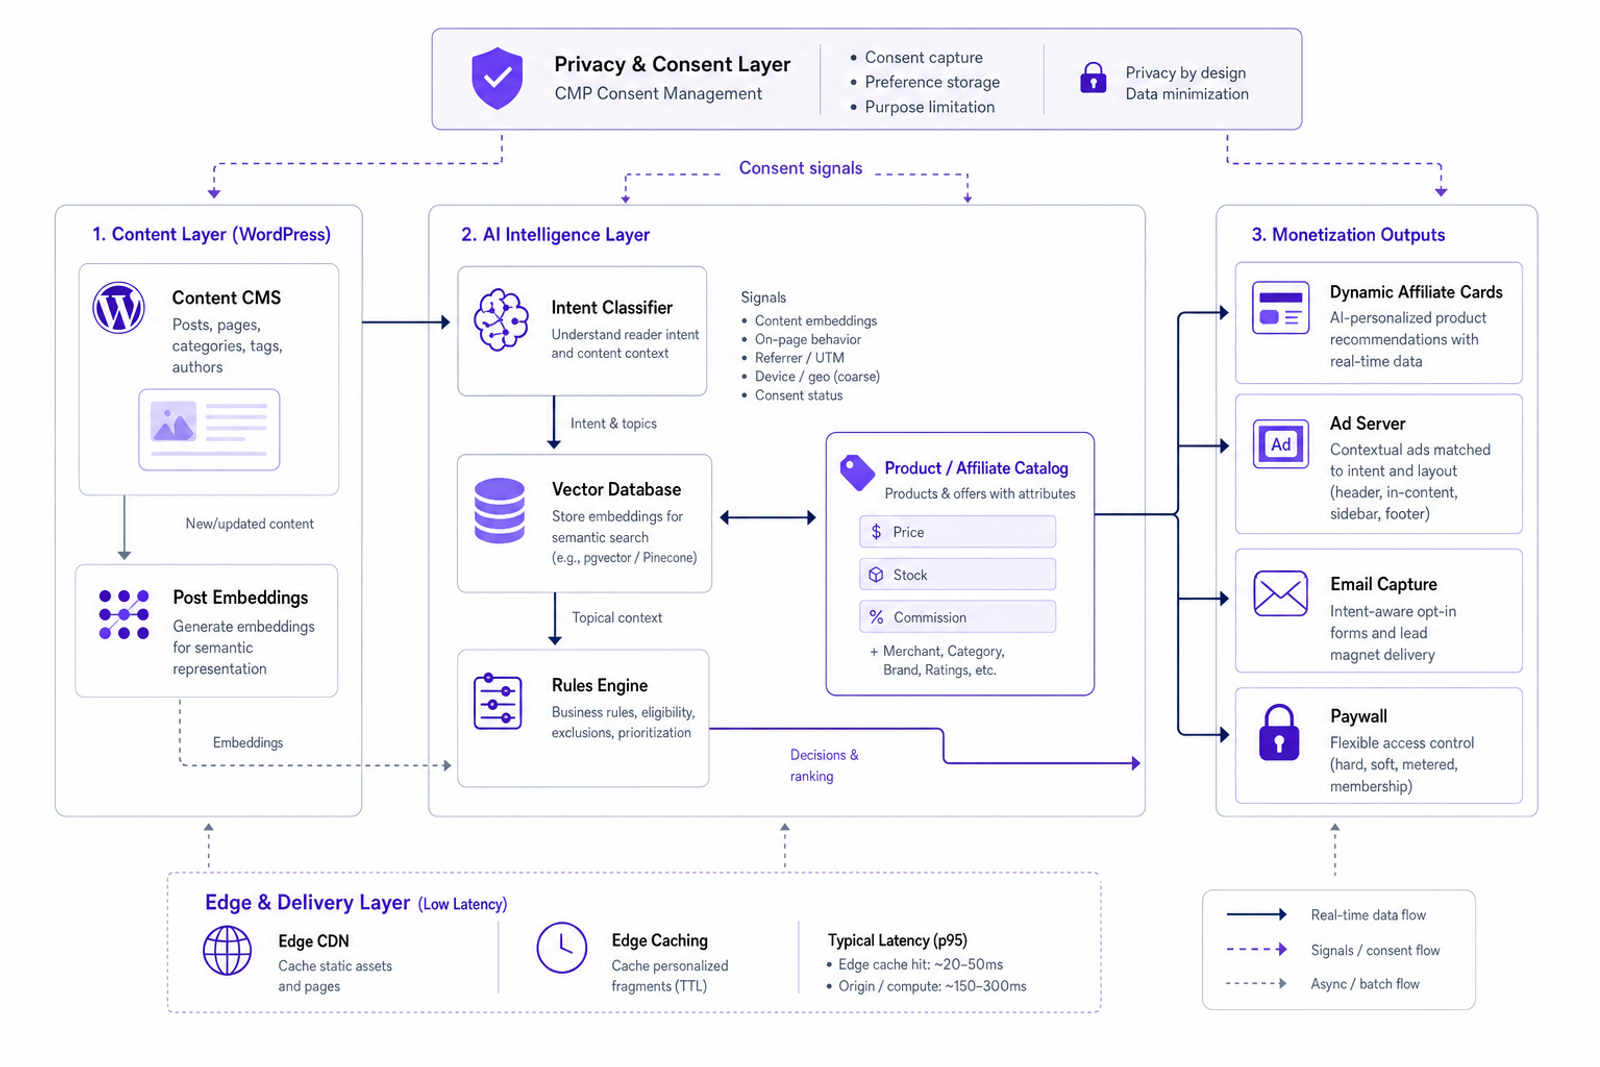Viewport: 1600px width, 1067px height.
Task: Click the purple shield checkmark icon
Action: (497, 78)
